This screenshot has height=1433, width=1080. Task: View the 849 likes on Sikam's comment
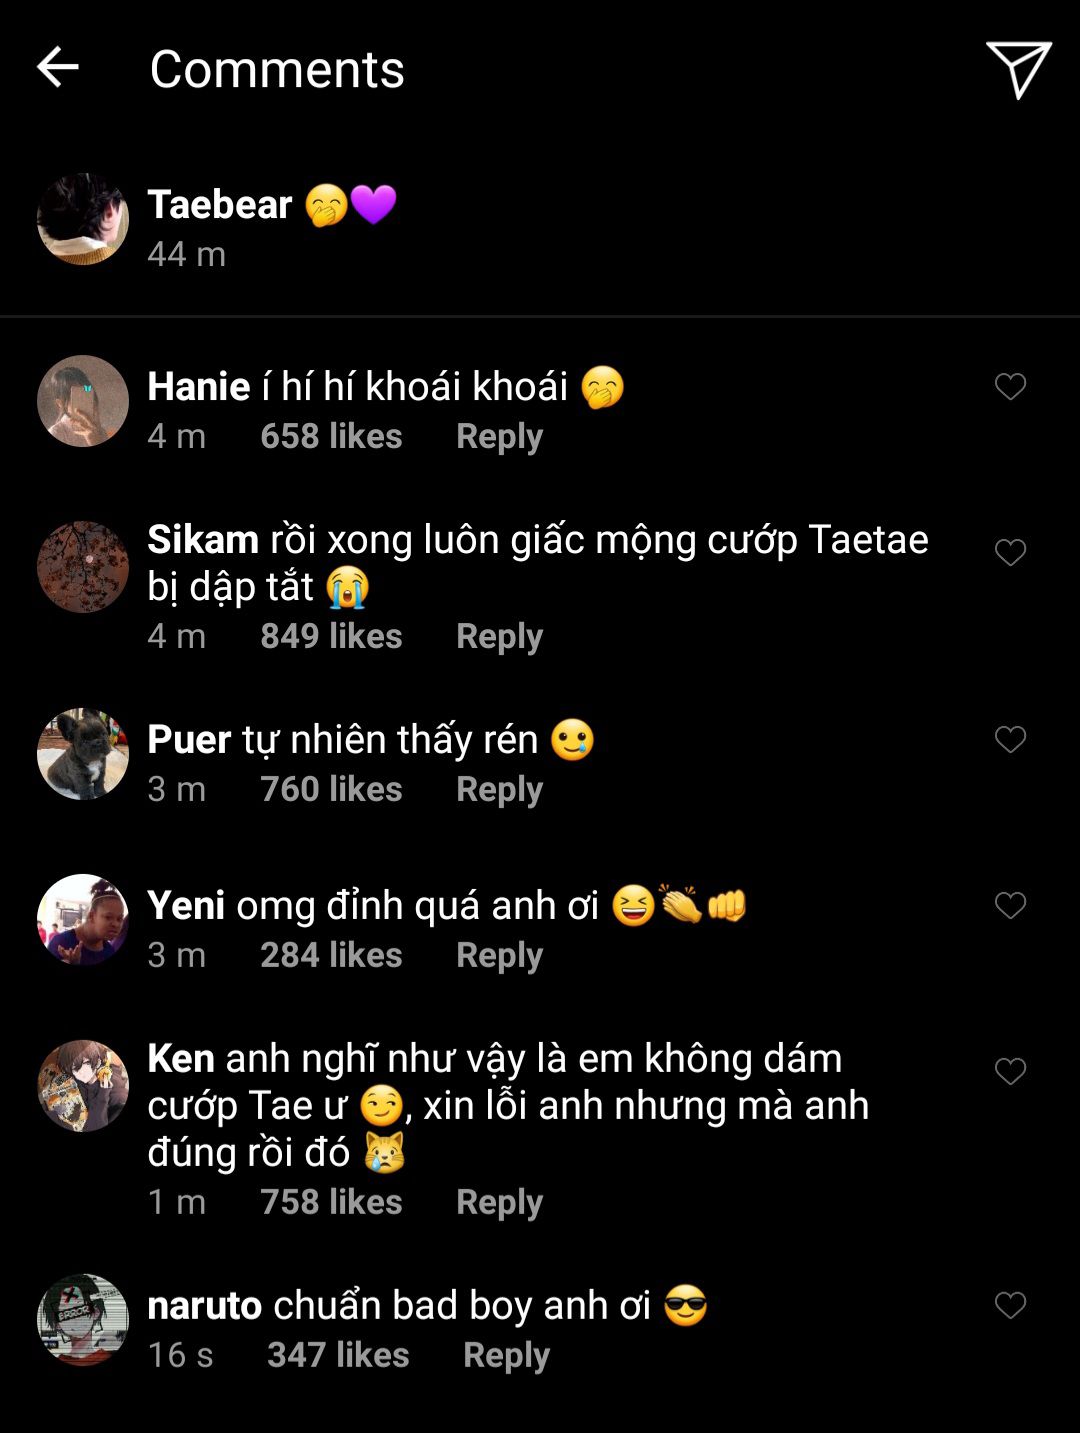coord(331,637)
